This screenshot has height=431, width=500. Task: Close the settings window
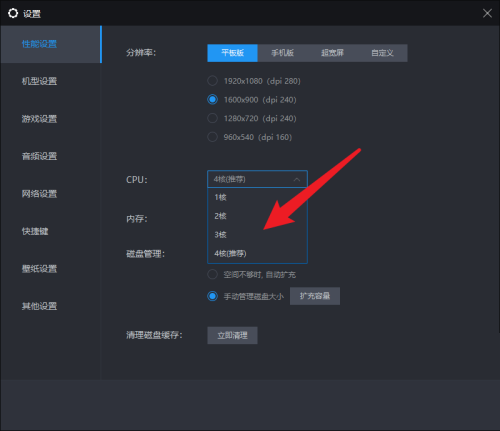(x=487, y=13)
